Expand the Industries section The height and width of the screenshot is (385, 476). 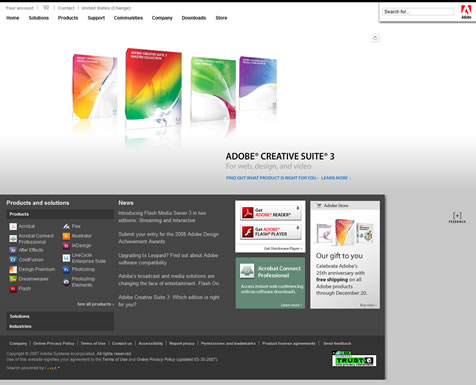pos(60,326)
